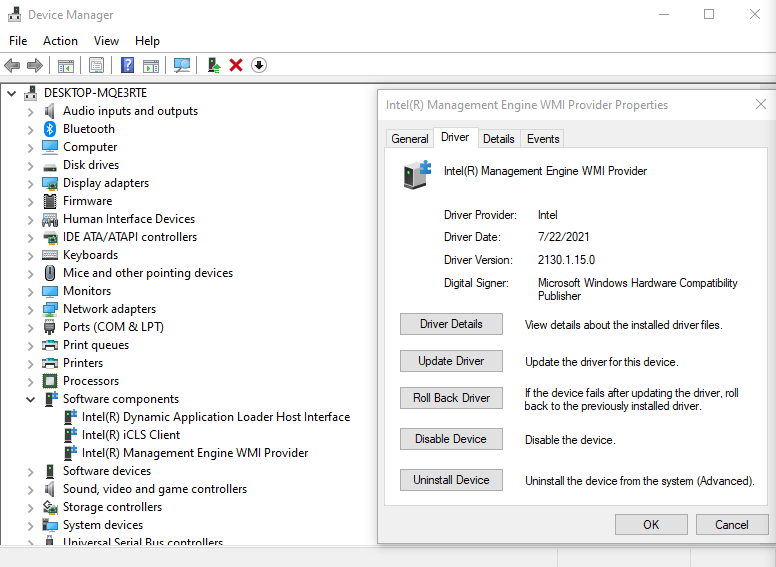
Task: Click the Device Manager title bar icon
Action: [14, 15]
